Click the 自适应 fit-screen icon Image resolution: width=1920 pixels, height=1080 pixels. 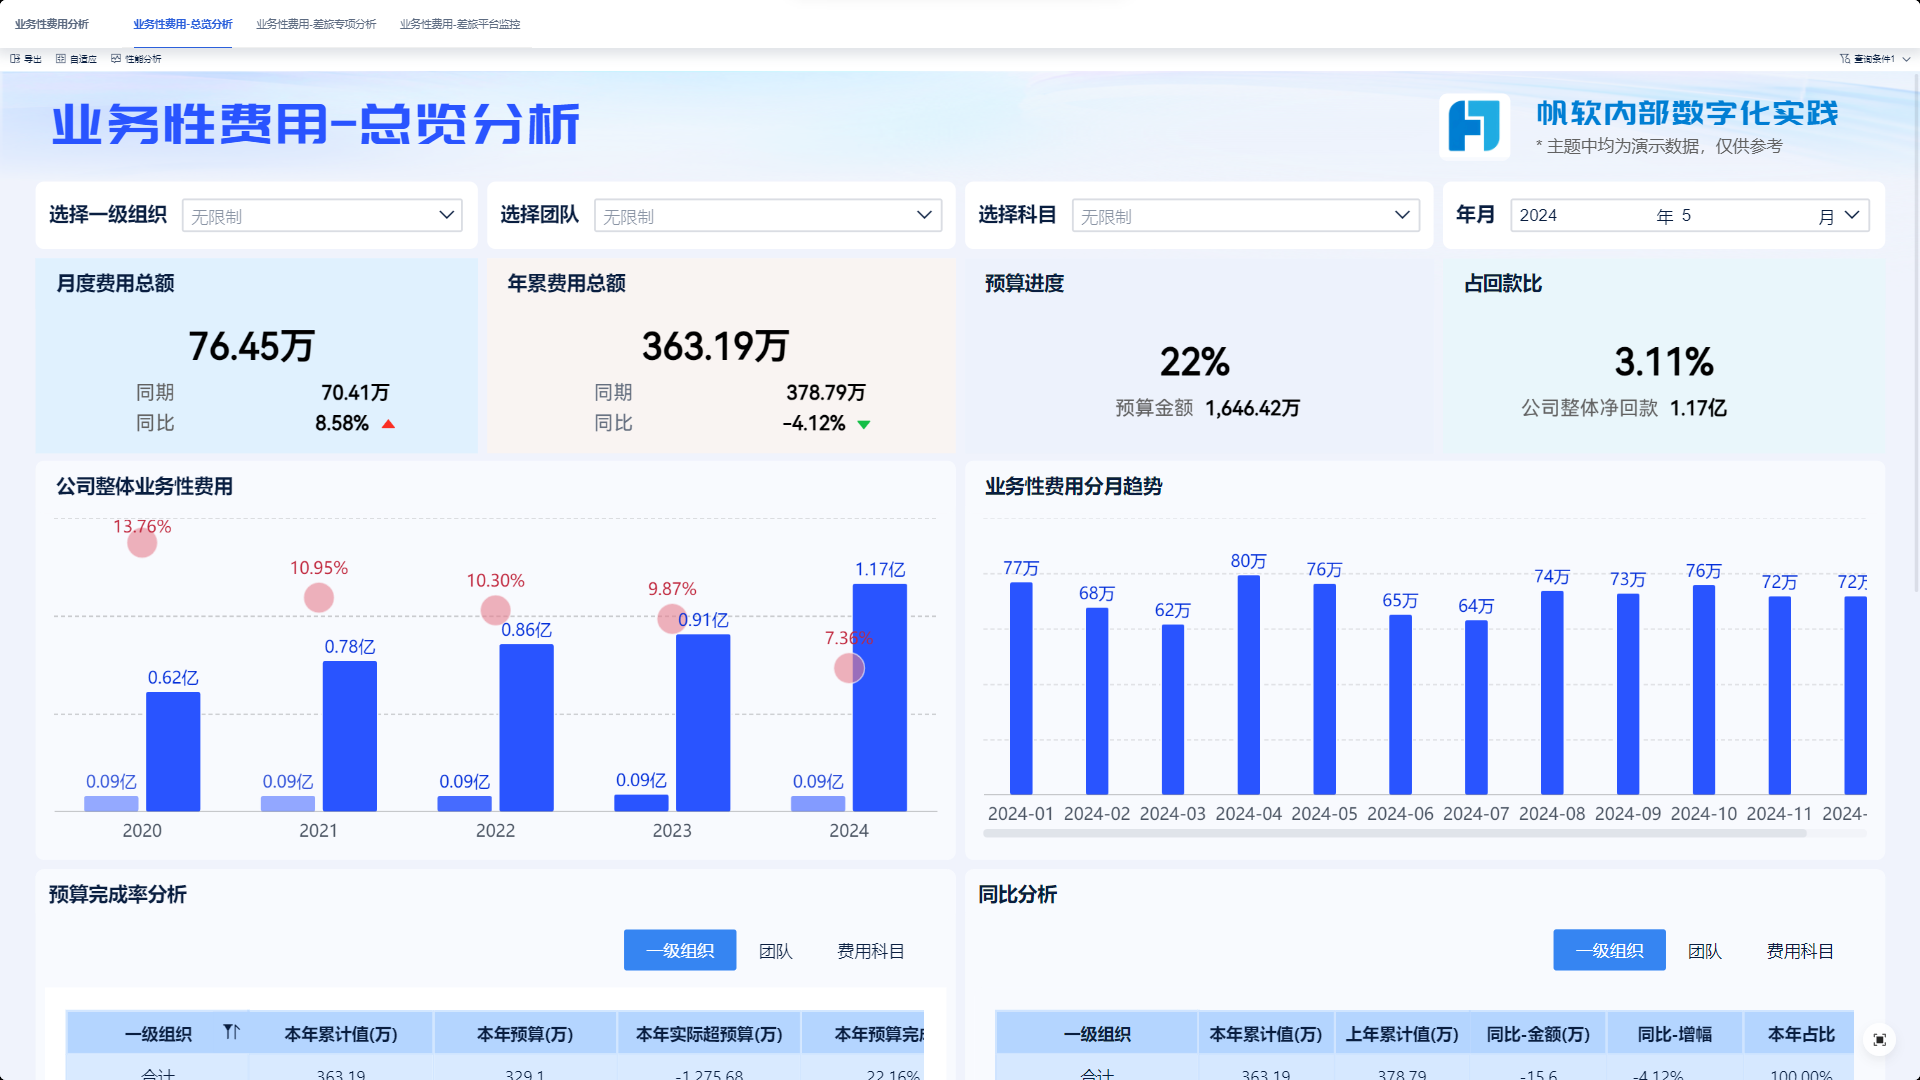coord(61,59)
